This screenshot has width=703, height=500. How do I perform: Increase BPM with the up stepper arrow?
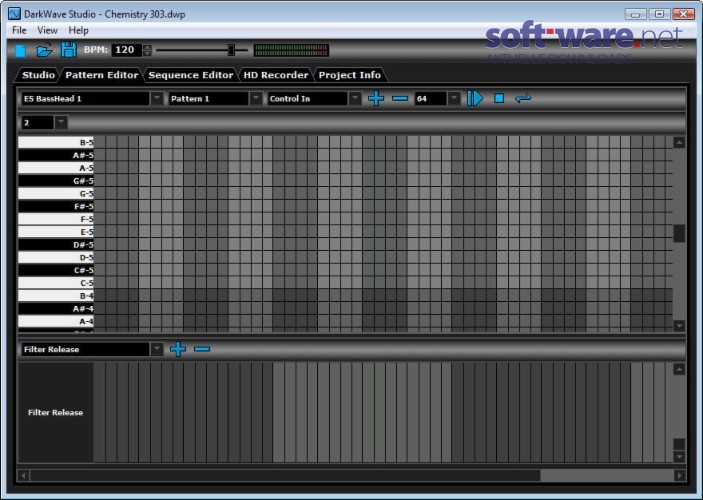click(x=147, y=47)
